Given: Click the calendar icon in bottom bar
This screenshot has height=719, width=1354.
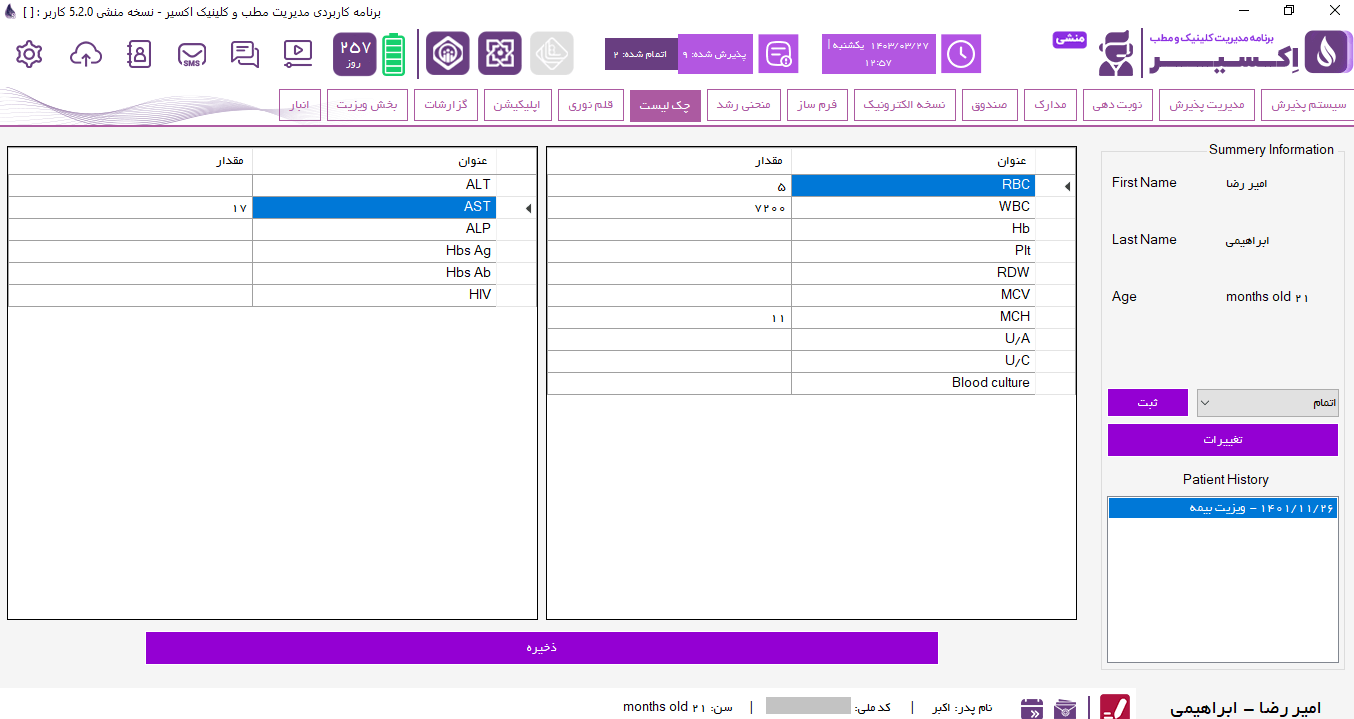Looking at the screenshot, I should point(1031,708).
